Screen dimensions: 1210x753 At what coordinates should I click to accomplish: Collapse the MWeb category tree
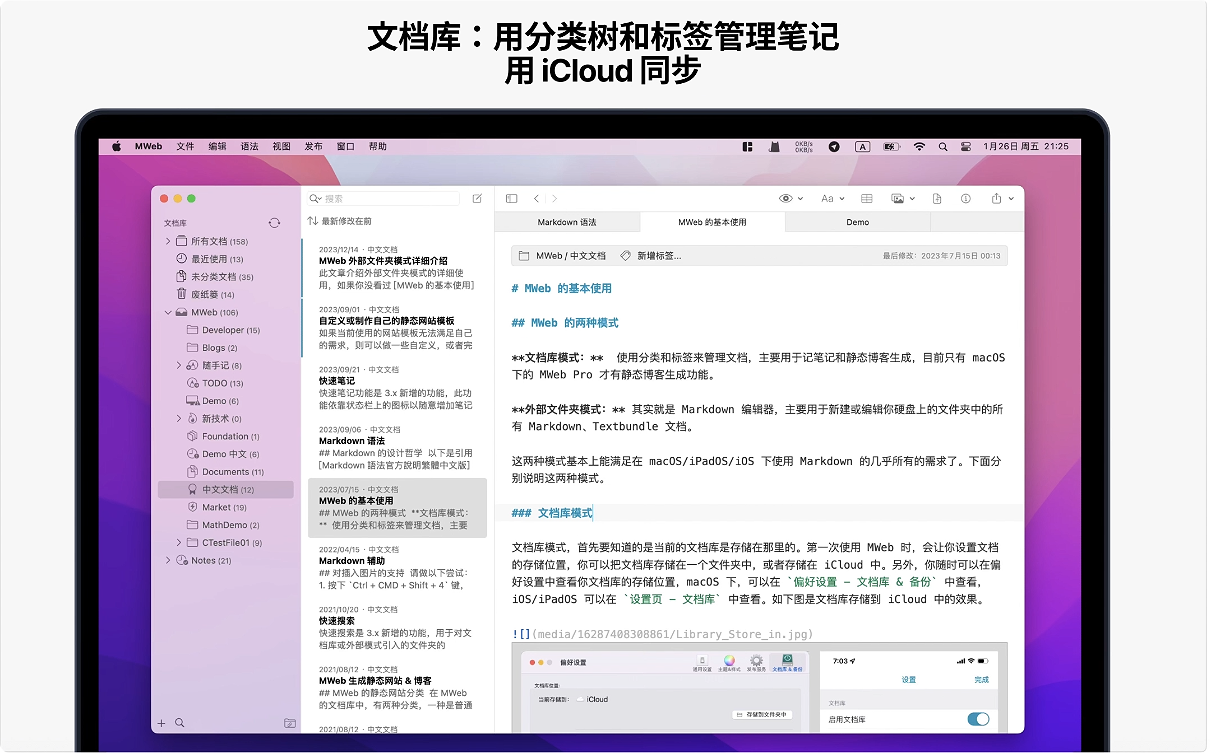[167, 312]
